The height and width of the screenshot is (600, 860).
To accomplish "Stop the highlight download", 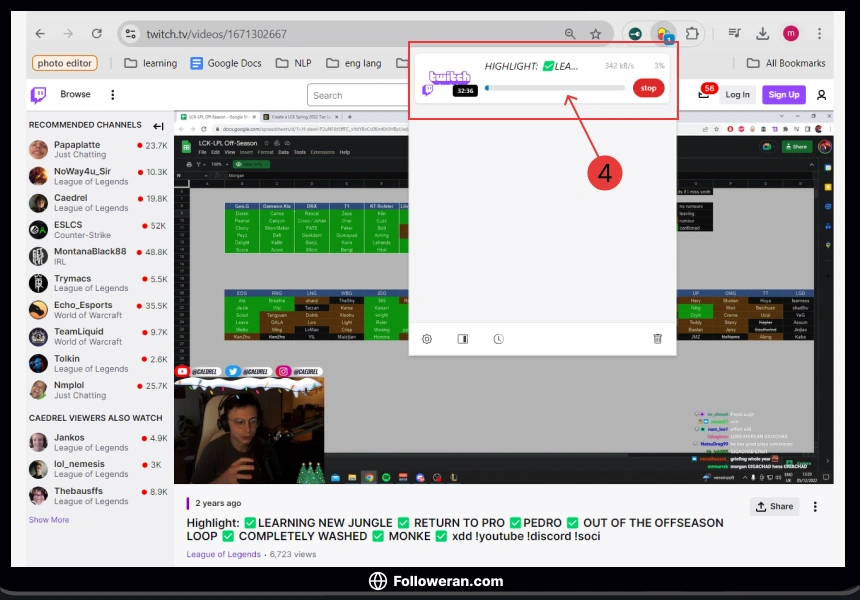I will click(x=648, y=88).
